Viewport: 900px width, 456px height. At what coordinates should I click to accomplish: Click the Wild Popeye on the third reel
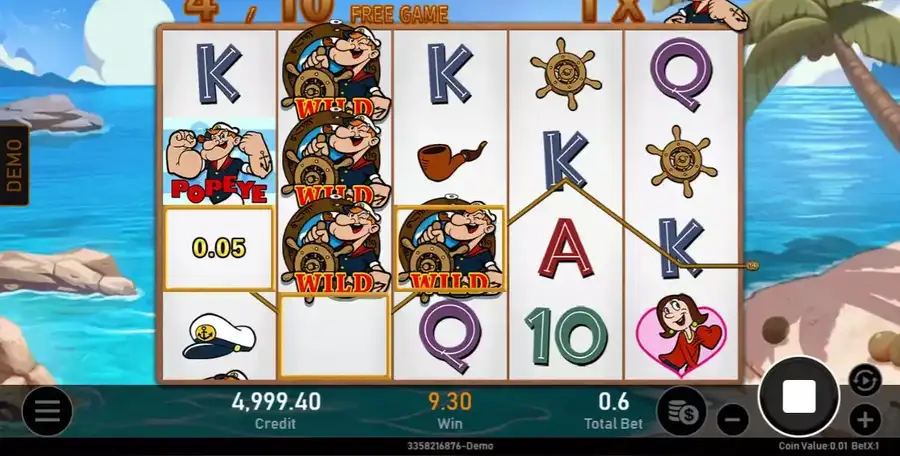pyautogui.click(x=451, y=248)
